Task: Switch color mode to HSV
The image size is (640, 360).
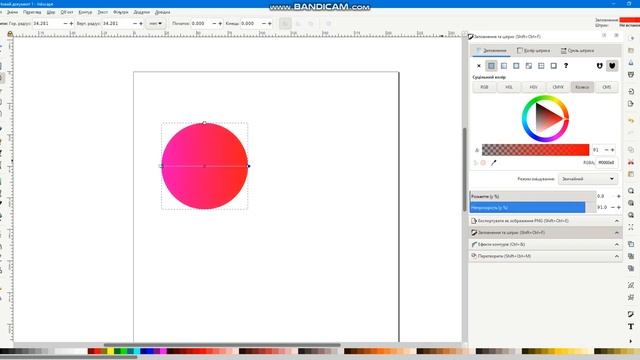Action: coord(533,87)
